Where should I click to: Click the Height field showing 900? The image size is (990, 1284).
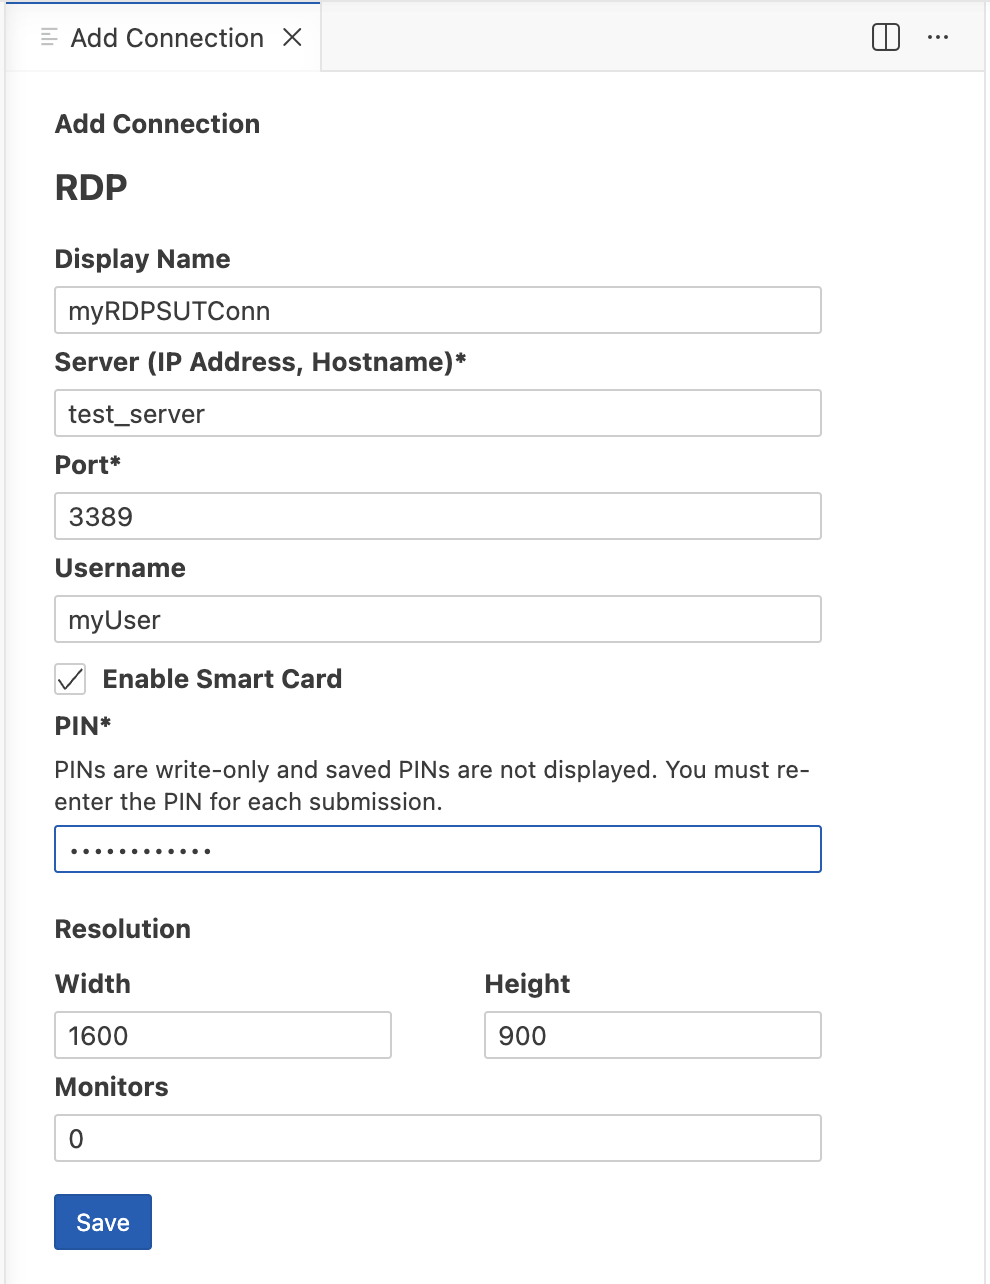pyautogui.click(x=652, y=1035)
